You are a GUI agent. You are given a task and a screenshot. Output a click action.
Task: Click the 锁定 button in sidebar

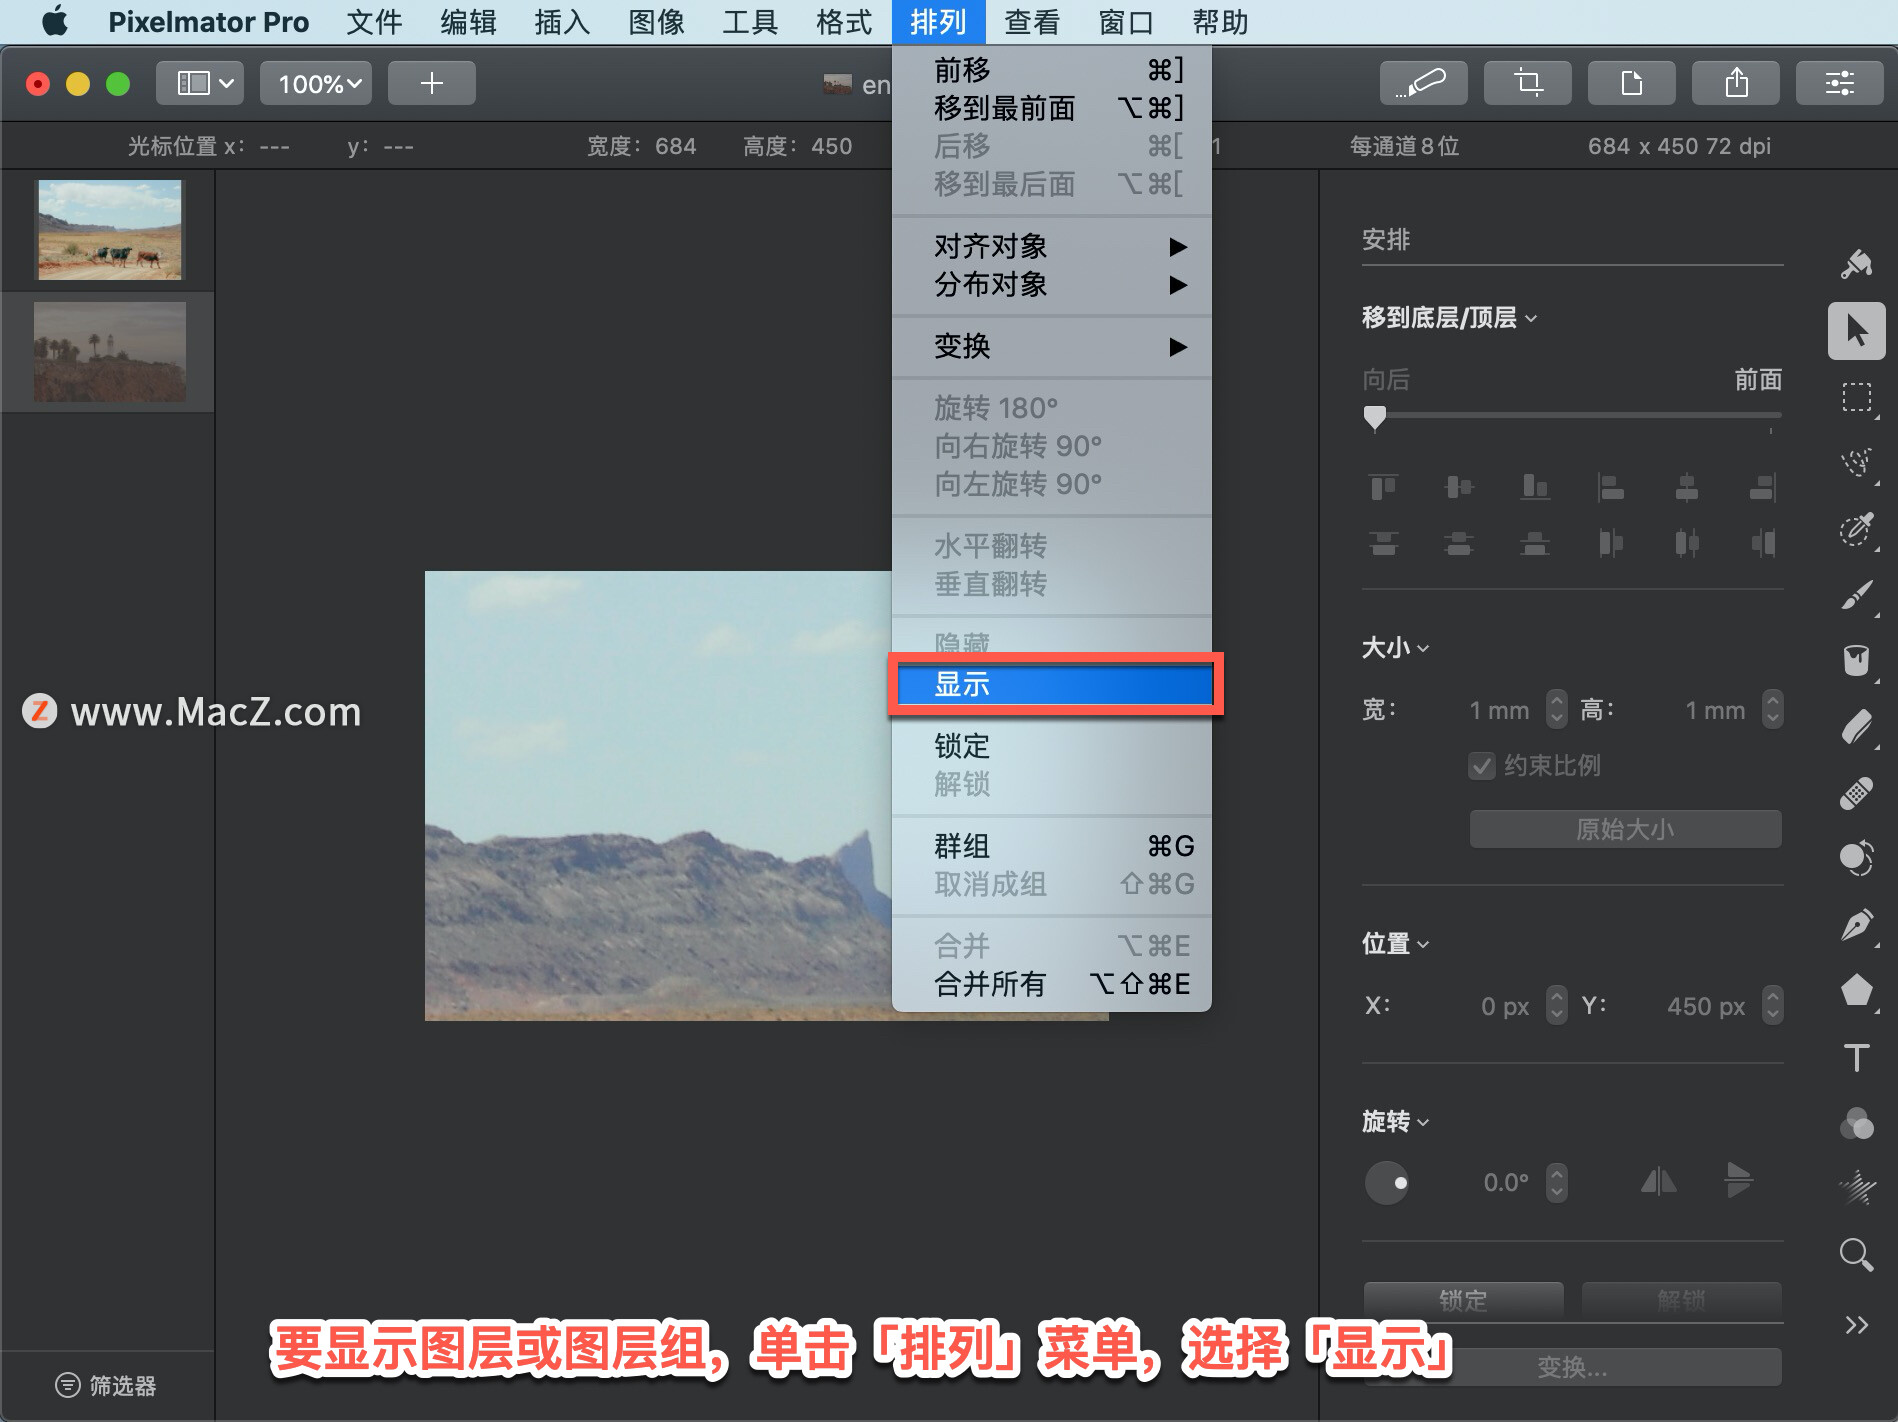click(1463, 1300)
